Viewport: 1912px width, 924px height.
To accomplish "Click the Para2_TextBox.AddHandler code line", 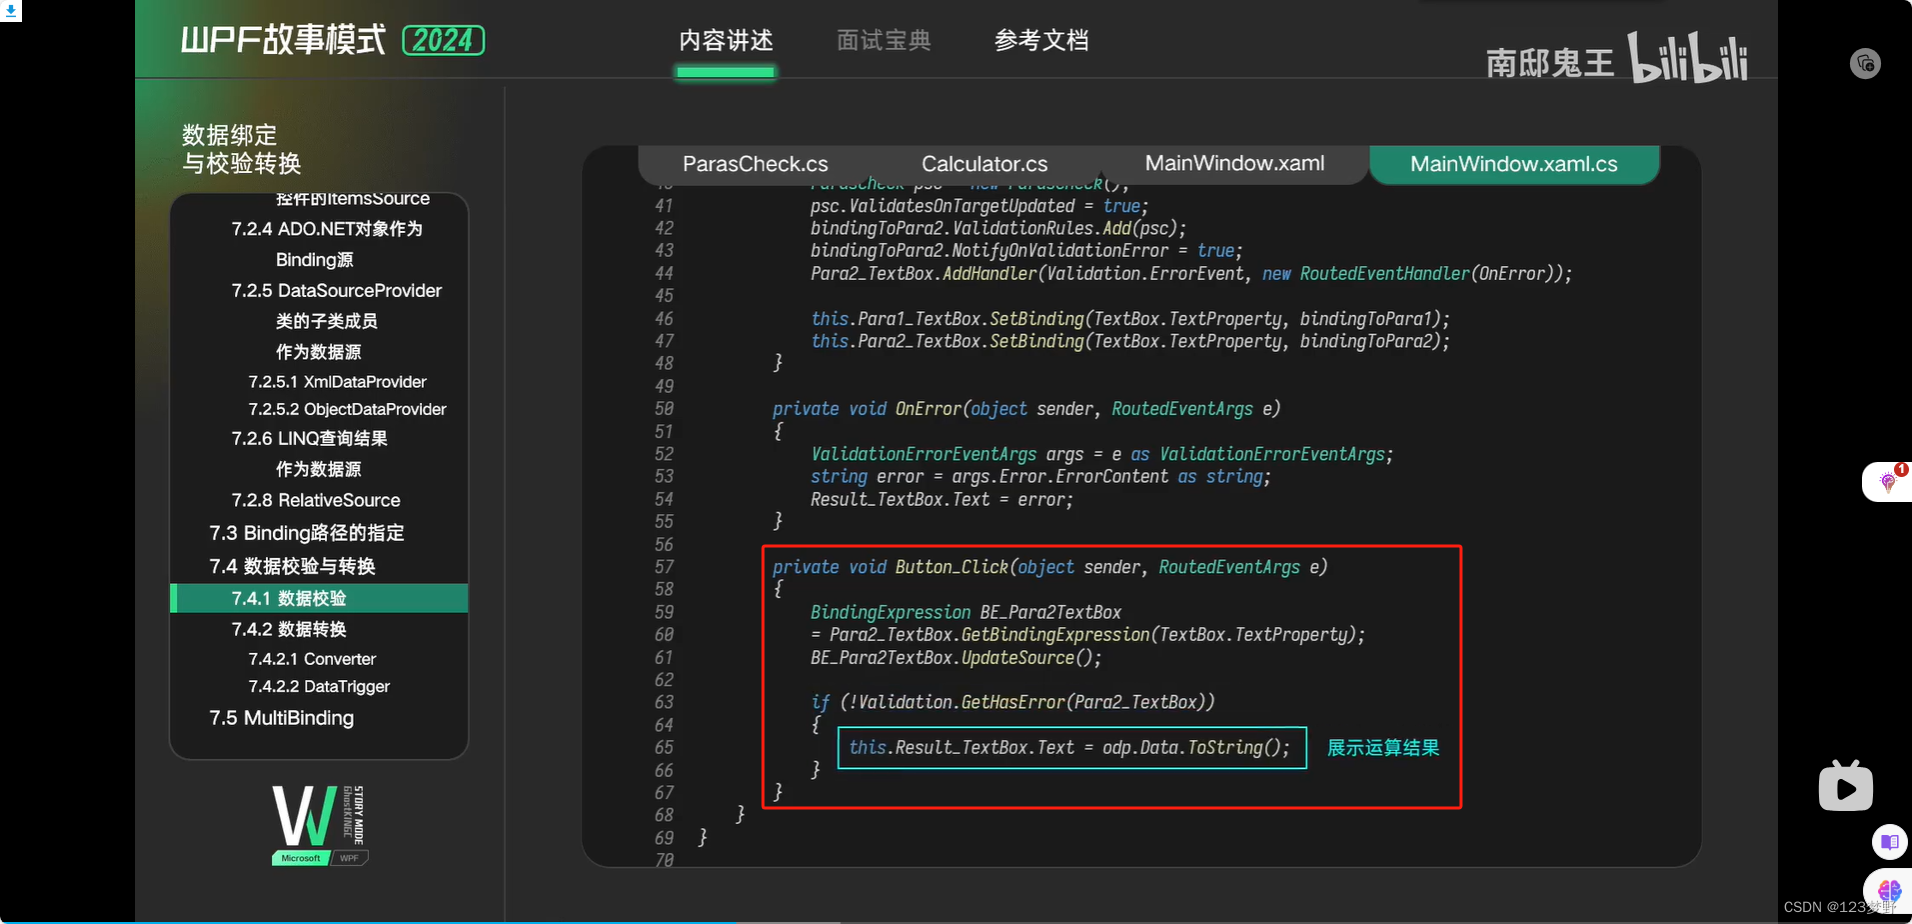I will click(1190, 274).
